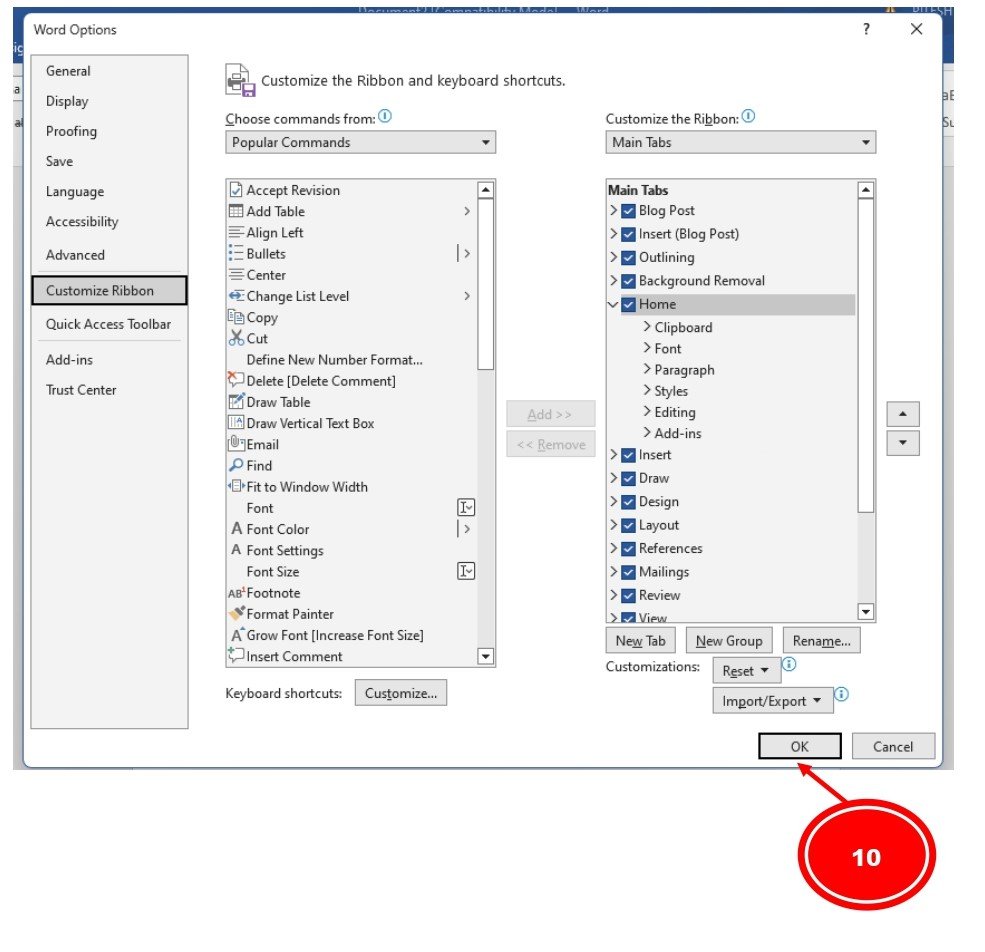This screenshot has height=952, width=985.
Task: Open the Customize the Ribbon dropdown
Action: click(x=741, y=143)
